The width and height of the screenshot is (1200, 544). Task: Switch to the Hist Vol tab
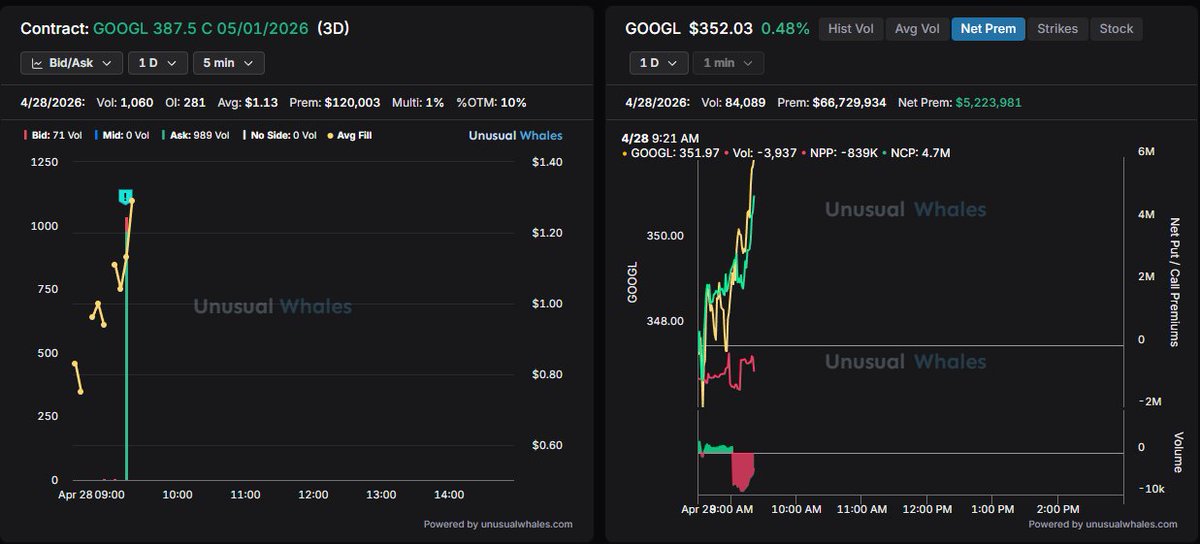(851, 29)
